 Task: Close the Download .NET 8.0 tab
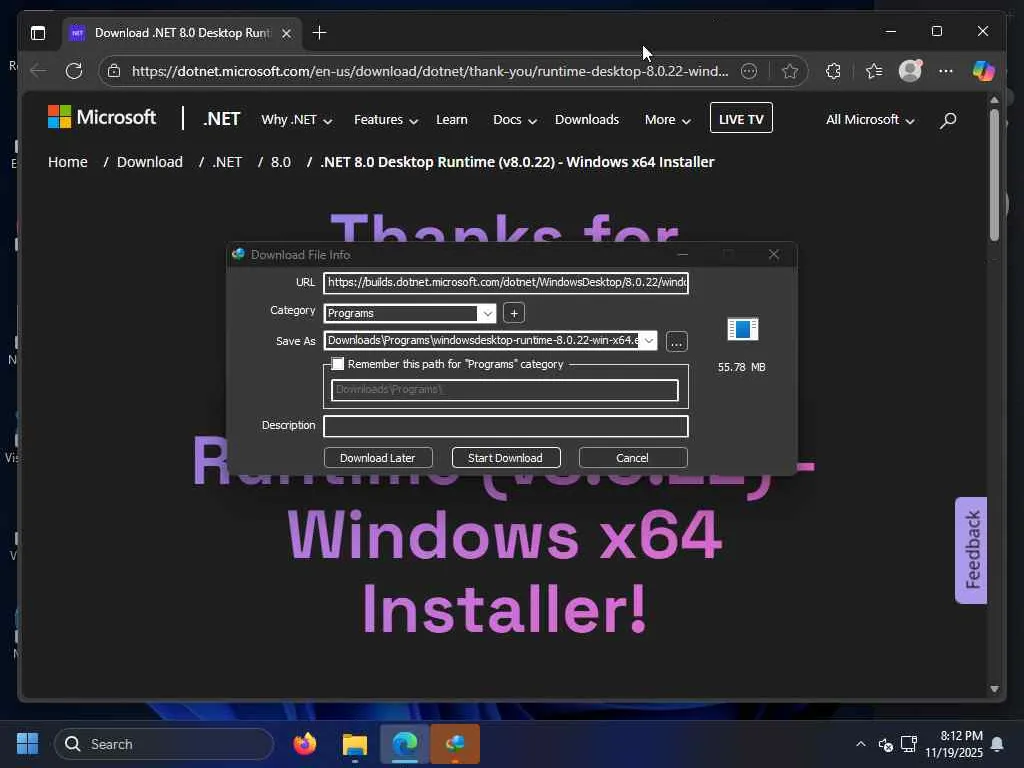click(x=286, y=33)
